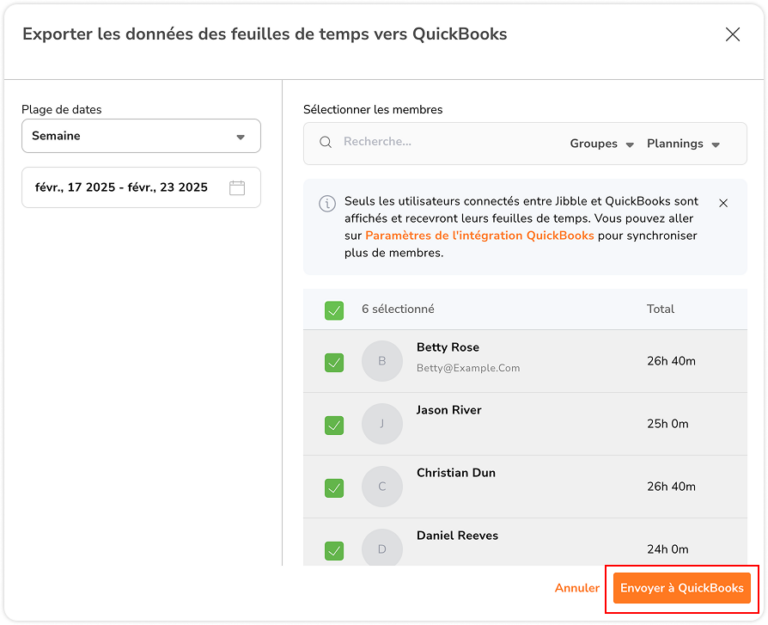Dismiss the info banner message
Viewport: 768px width, 625px height.
click(x=723, y=203)
